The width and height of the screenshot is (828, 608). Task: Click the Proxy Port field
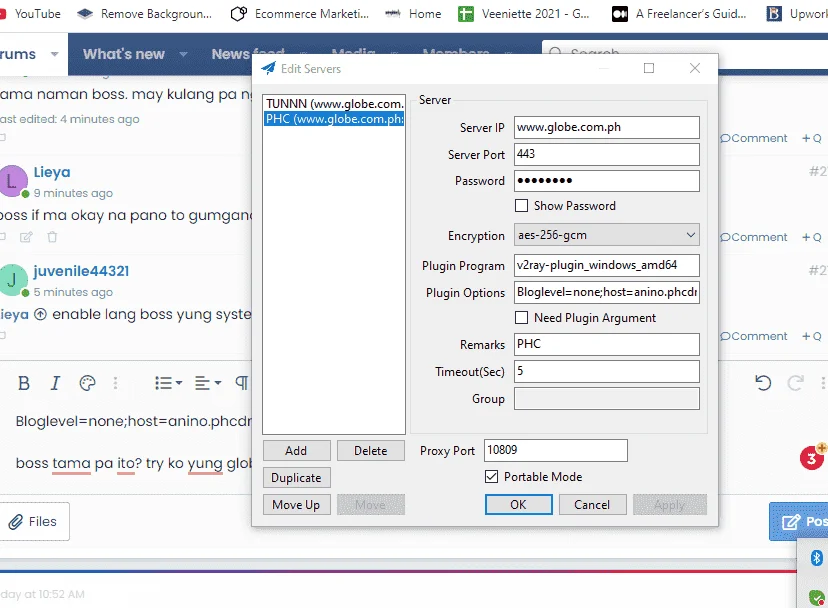[556, 451]
